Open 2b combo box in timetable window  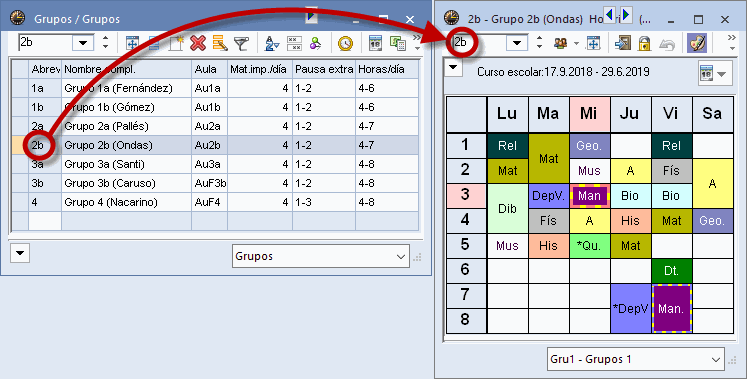(517, 43)
